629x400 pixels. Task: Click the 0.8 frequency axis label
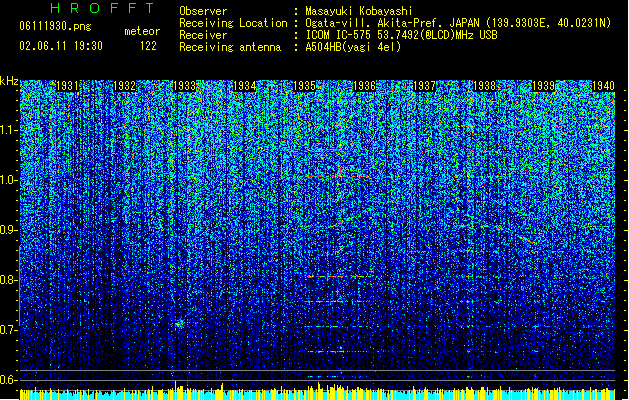(9, 280)
